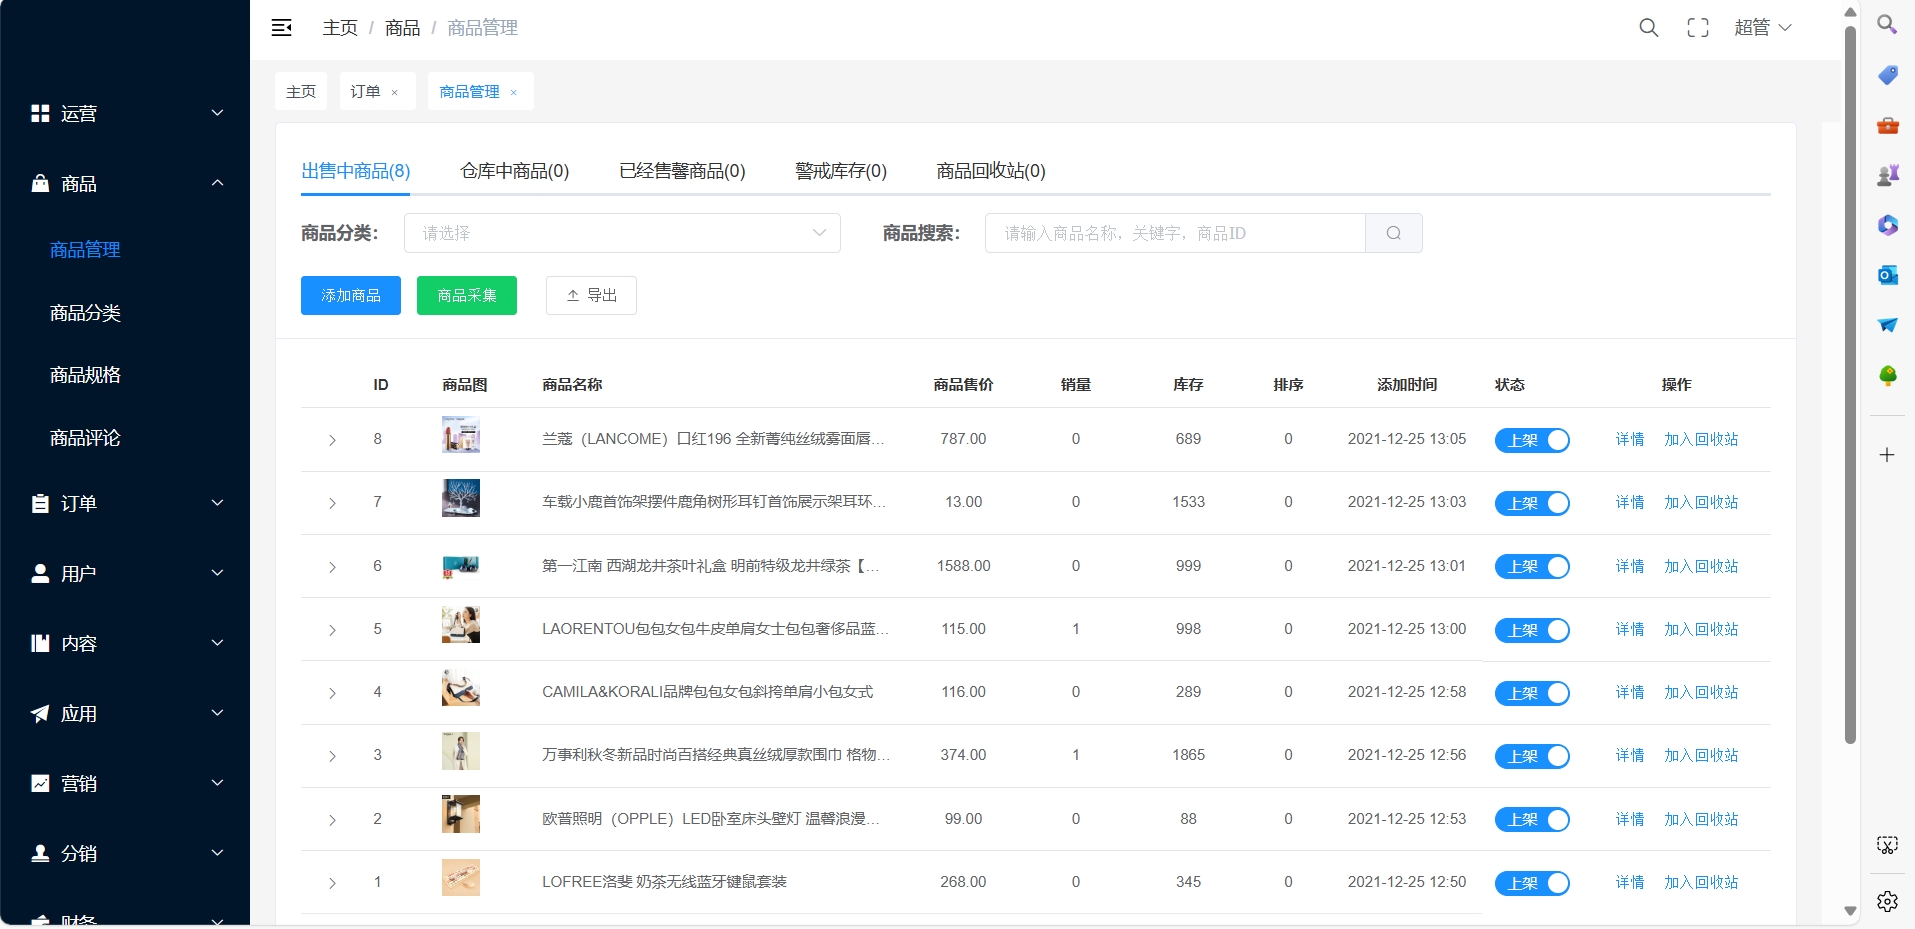Expand row arrow for product ID 1

point(332,883)
